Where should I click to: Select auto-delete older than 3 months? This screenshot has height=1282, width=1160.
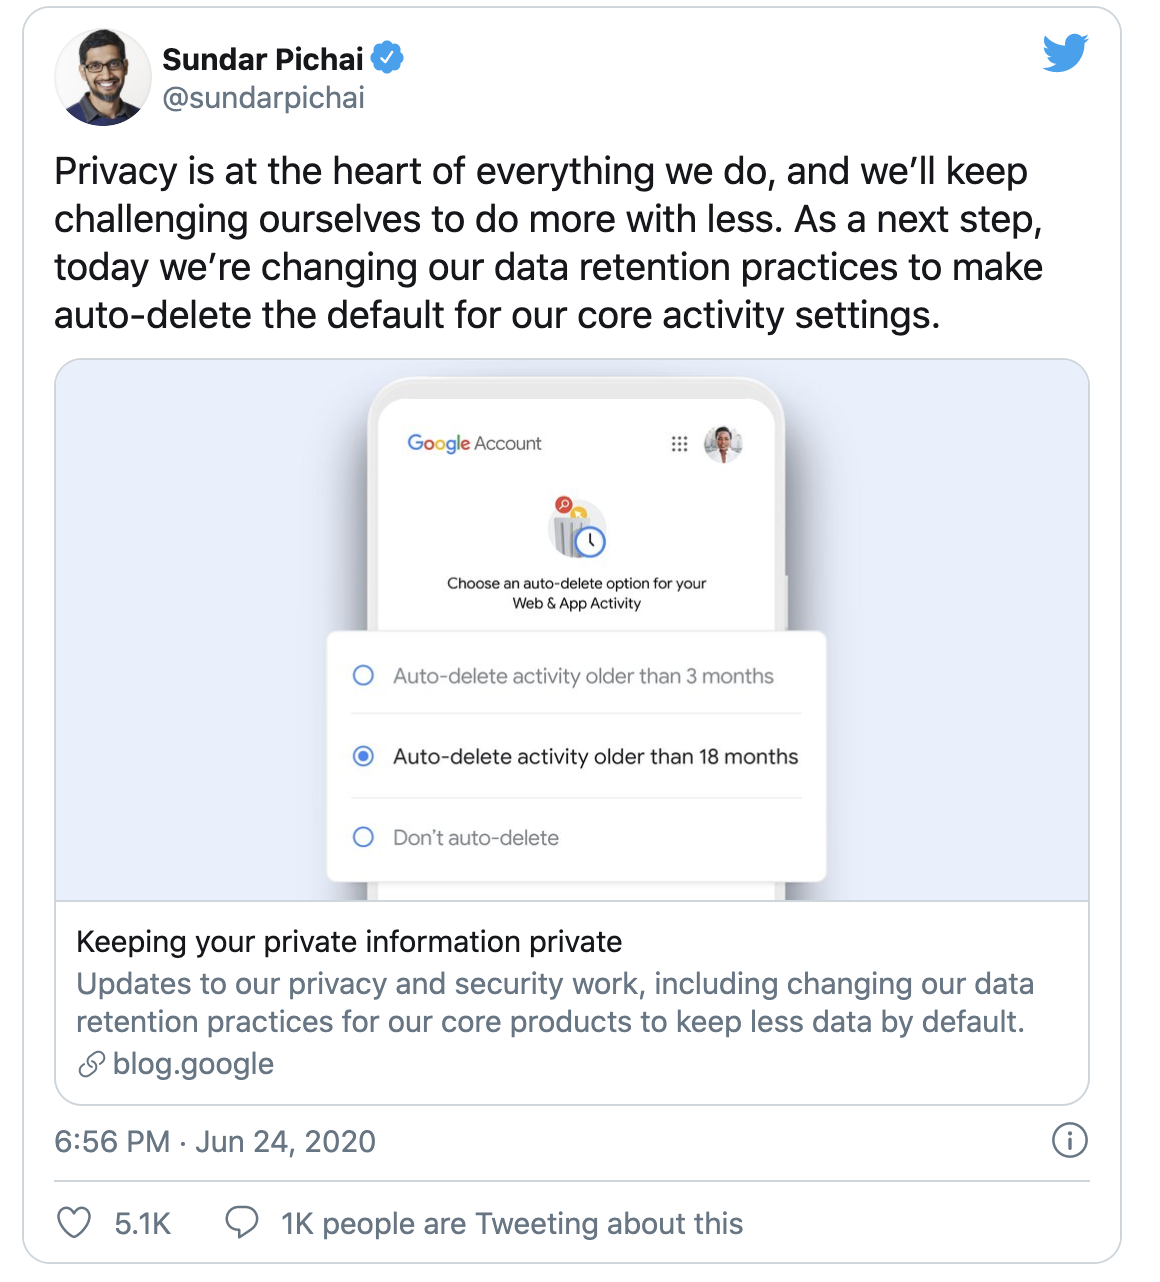click(364, 676)
